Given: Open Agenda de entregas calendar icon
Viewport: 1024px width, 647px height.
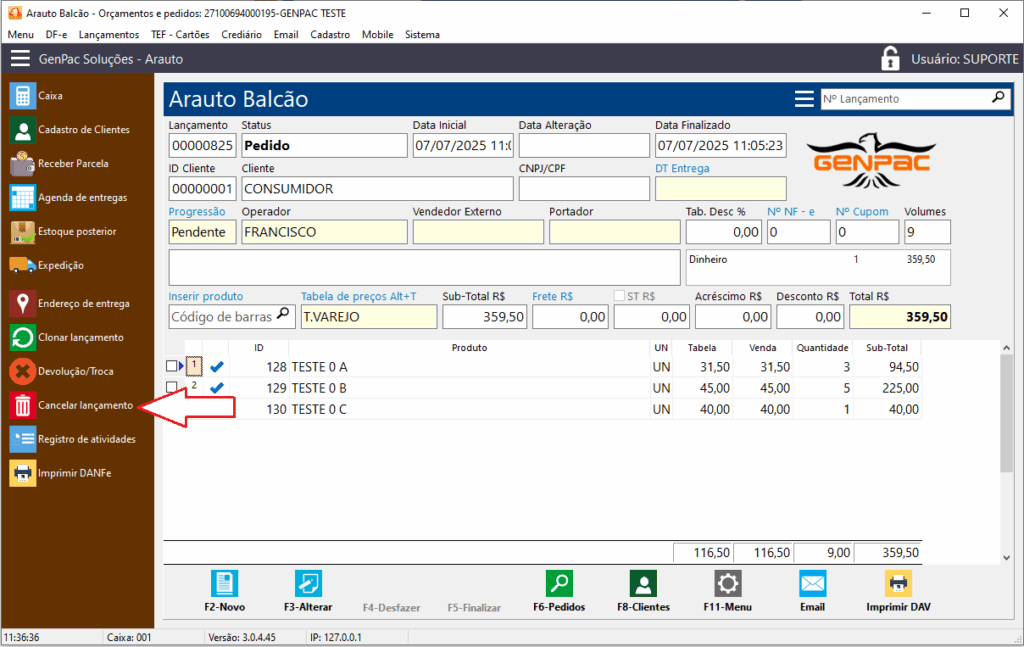Looking at the screenshot, I should pos(22,198).
